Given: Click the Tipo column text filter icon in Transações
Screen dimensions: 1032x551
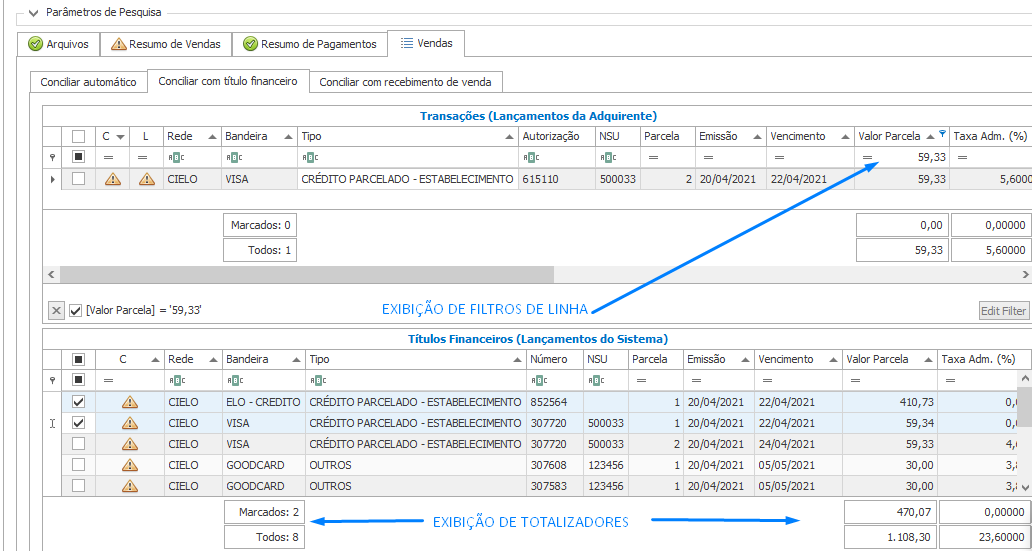Looking at the screenshot, I should 312,157.
